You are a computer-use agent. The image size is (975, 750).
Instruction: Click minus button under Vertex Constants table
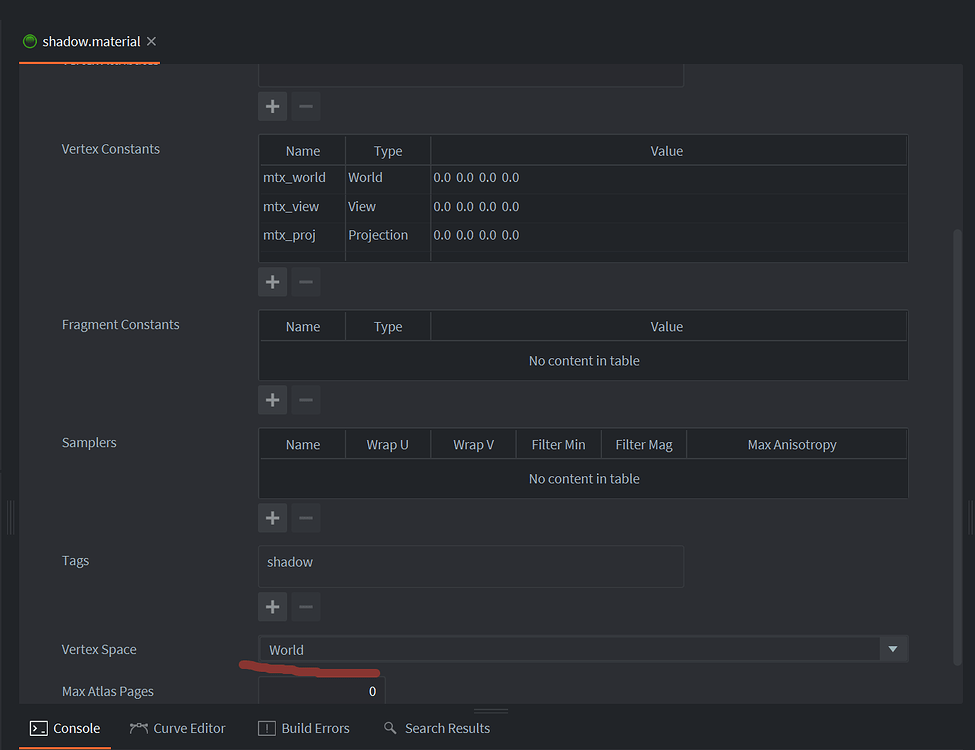[306, 282]
